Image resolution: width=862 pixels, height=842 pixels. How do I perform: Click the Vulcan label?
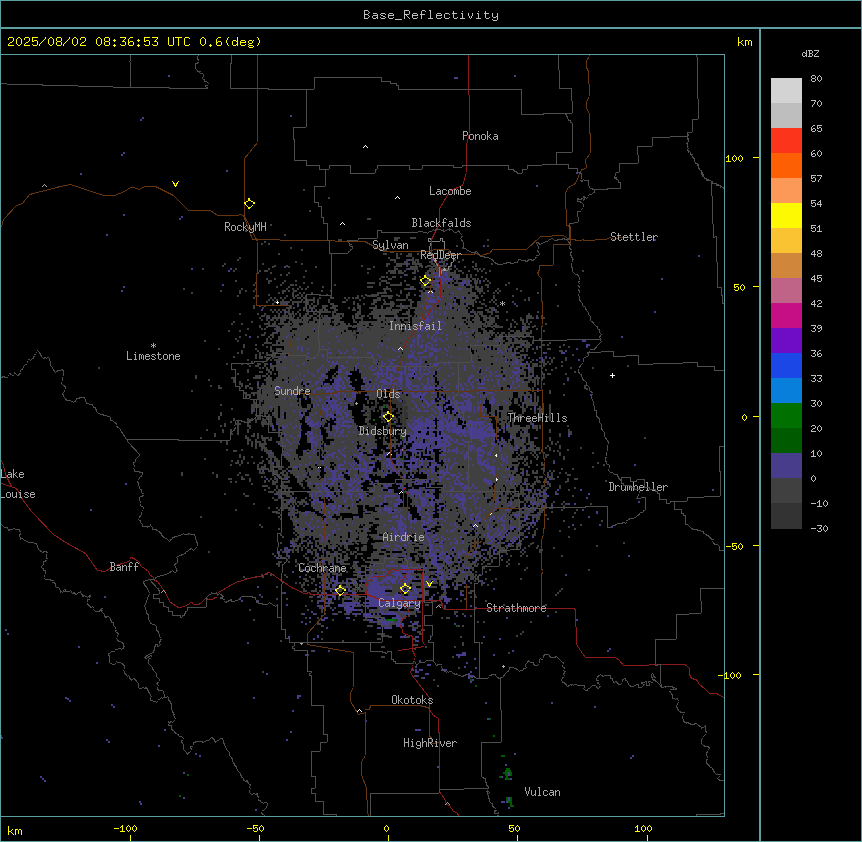(543, 792)
